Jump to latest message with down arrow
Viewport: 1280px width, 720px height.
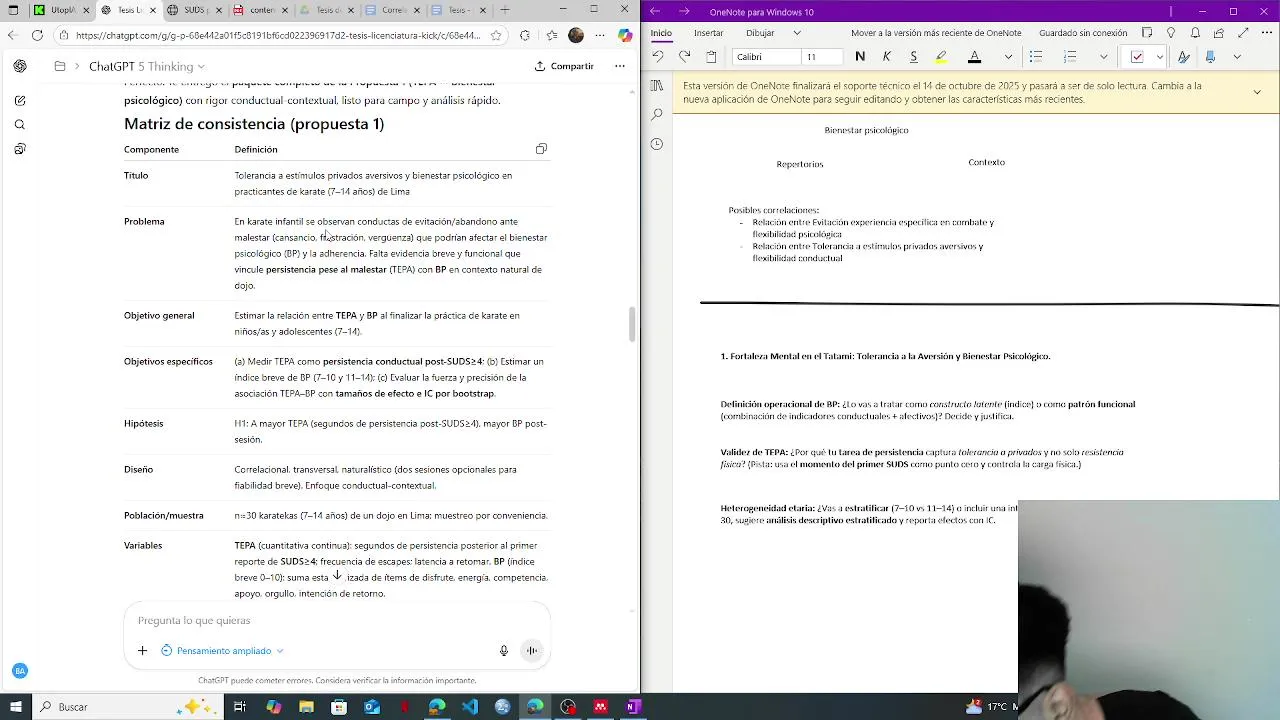point(337,575)
